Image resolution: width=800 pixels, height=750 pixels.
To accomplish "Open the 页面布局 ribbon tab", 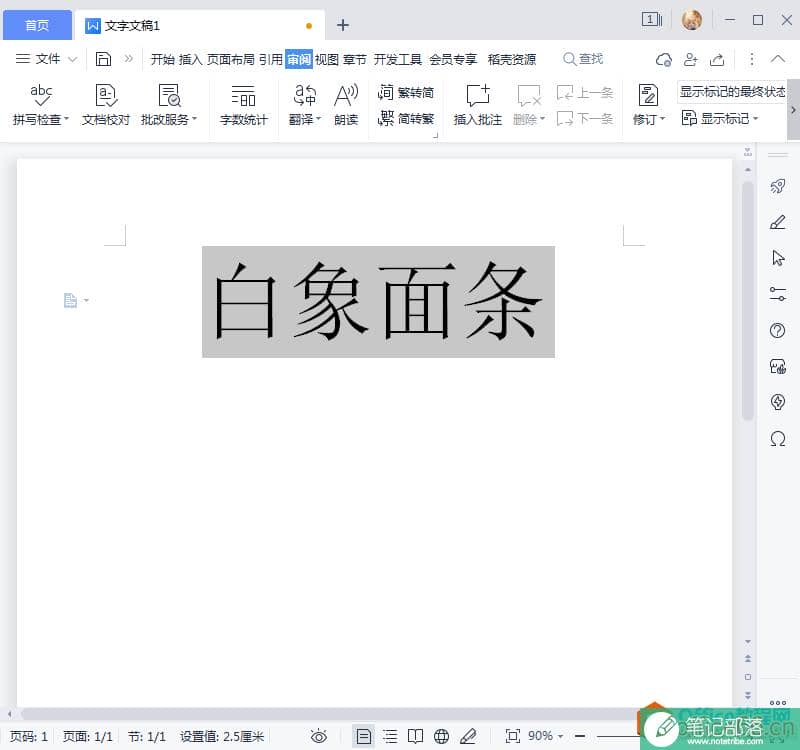I will pos(231,60).
